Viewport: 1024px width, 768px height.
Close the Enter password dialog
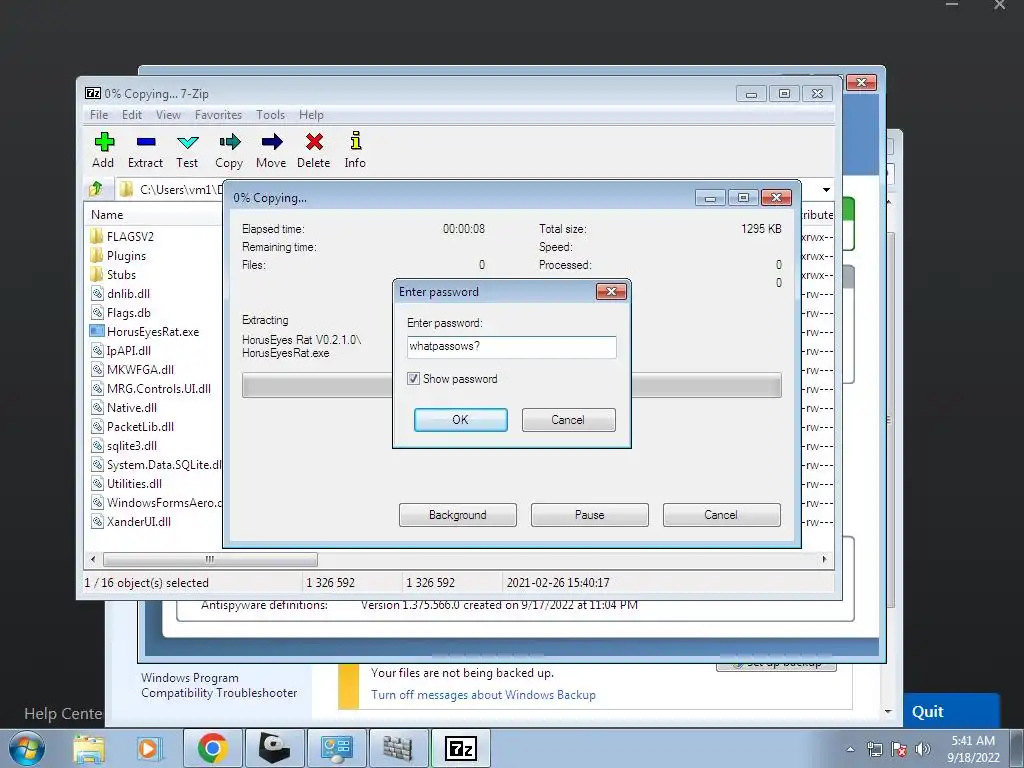(611, 291)
